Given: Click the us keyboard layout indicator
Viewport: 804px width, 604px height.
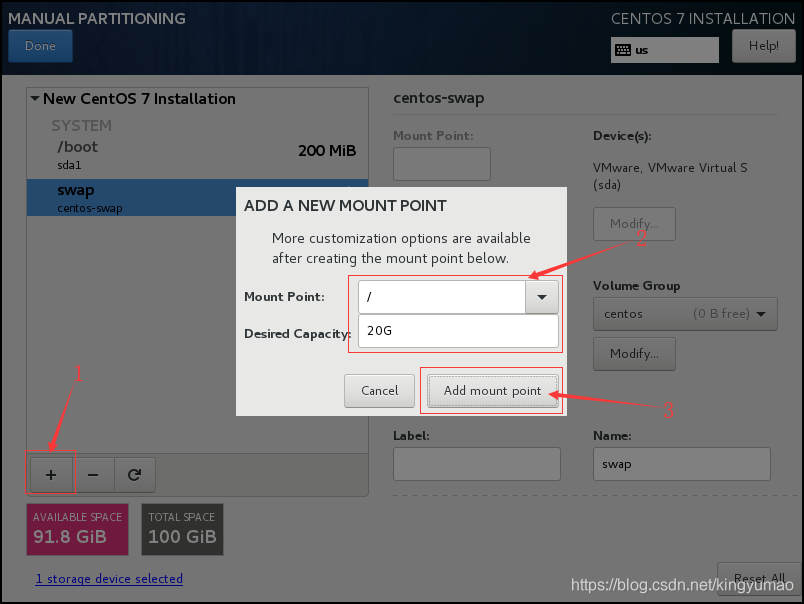Looking at the screenshot, I should pos(665,50).
